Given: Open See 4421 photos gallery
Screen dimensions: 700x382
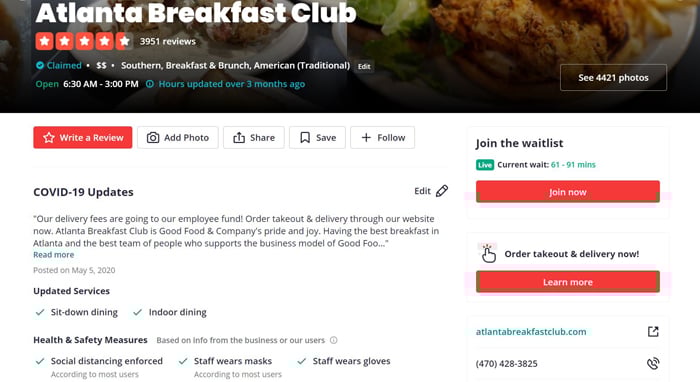Looking at the screenshot, I should coord(613,78).
